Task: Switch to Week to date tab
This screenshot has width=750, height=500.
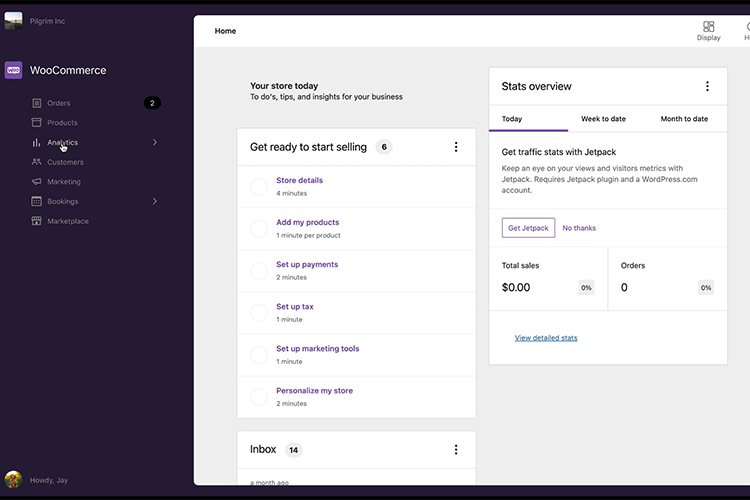Action: click(603, 119)
